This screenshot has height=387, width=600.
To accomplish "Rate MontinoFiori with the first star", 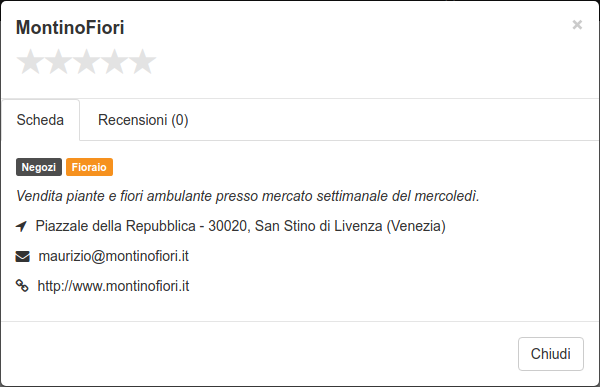I will click(30, 61).
